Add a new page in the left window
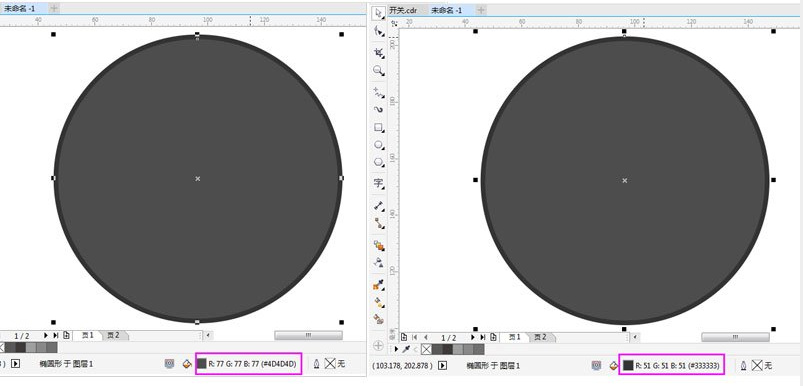The image size is (803, 386). 67,335
